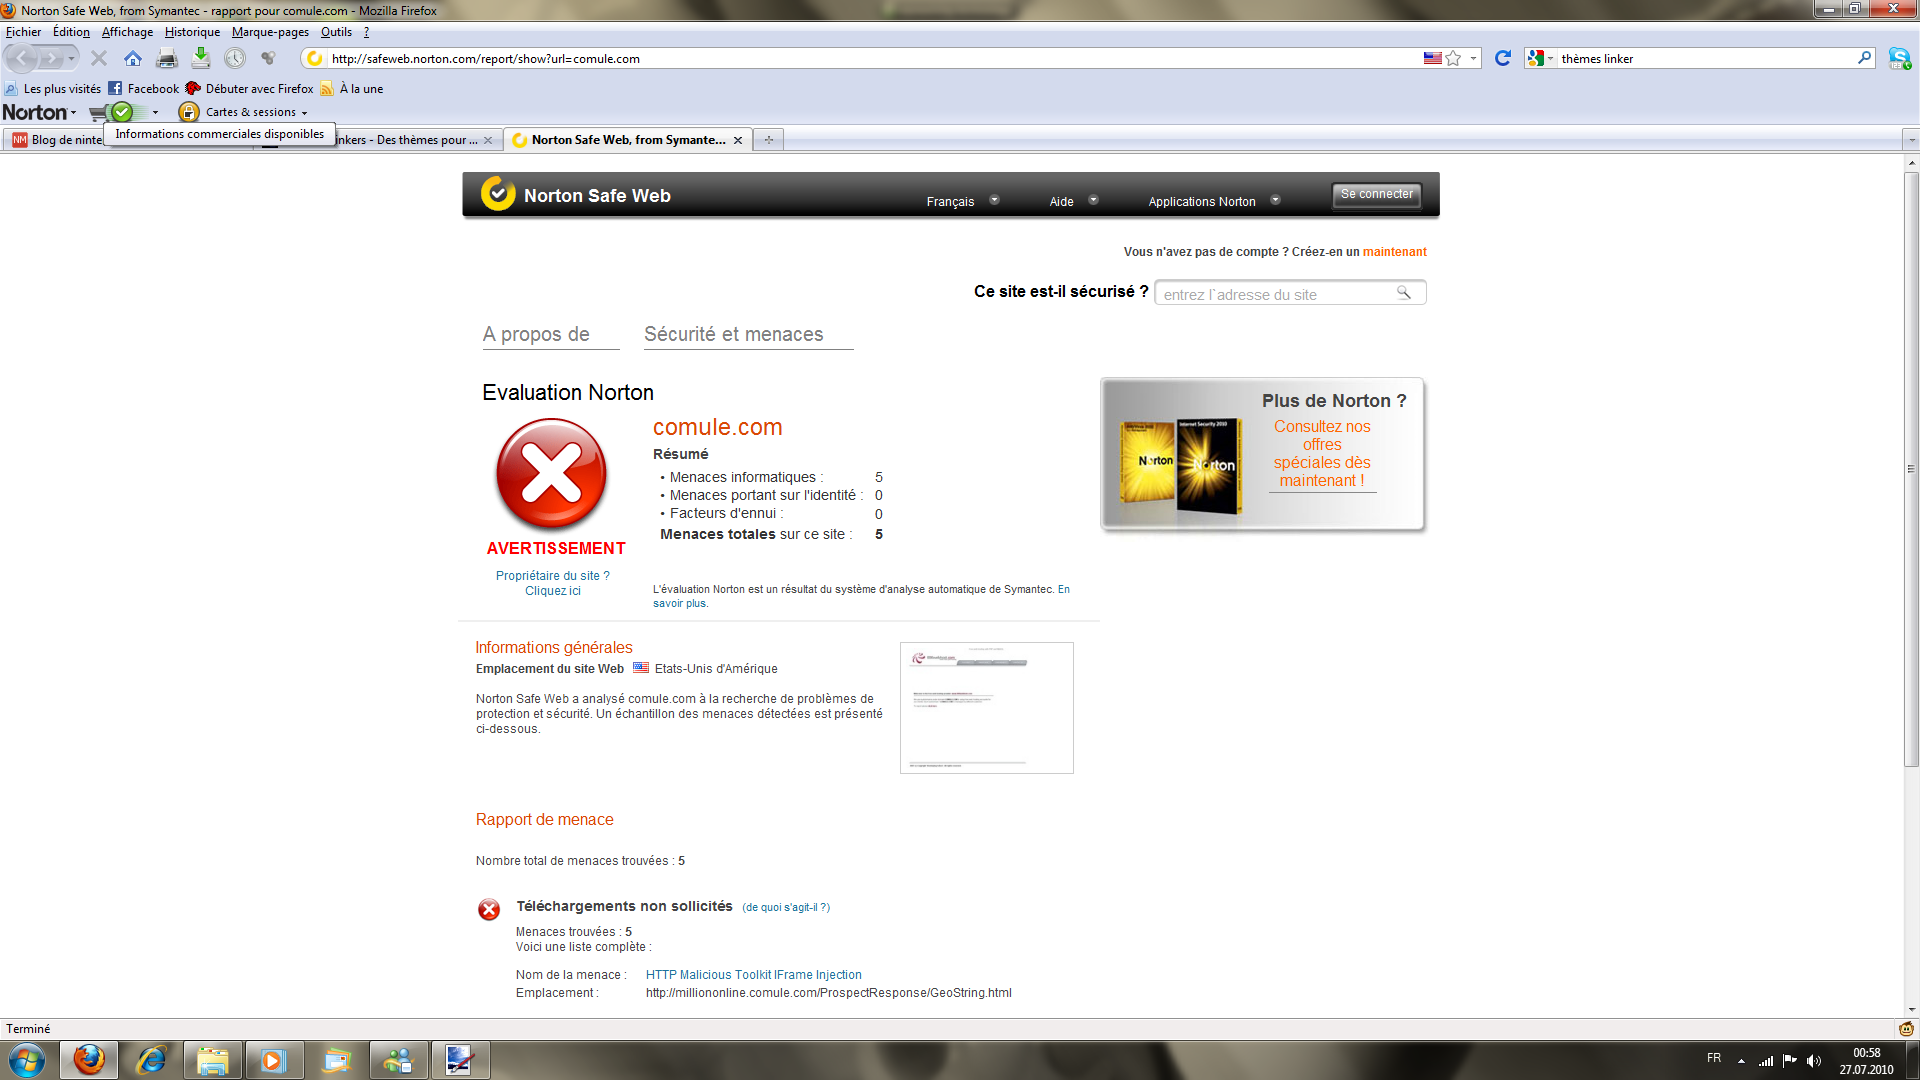Open the Downloads toolbar icon
Screen dimensions: 1920x1080
point(201,58)
